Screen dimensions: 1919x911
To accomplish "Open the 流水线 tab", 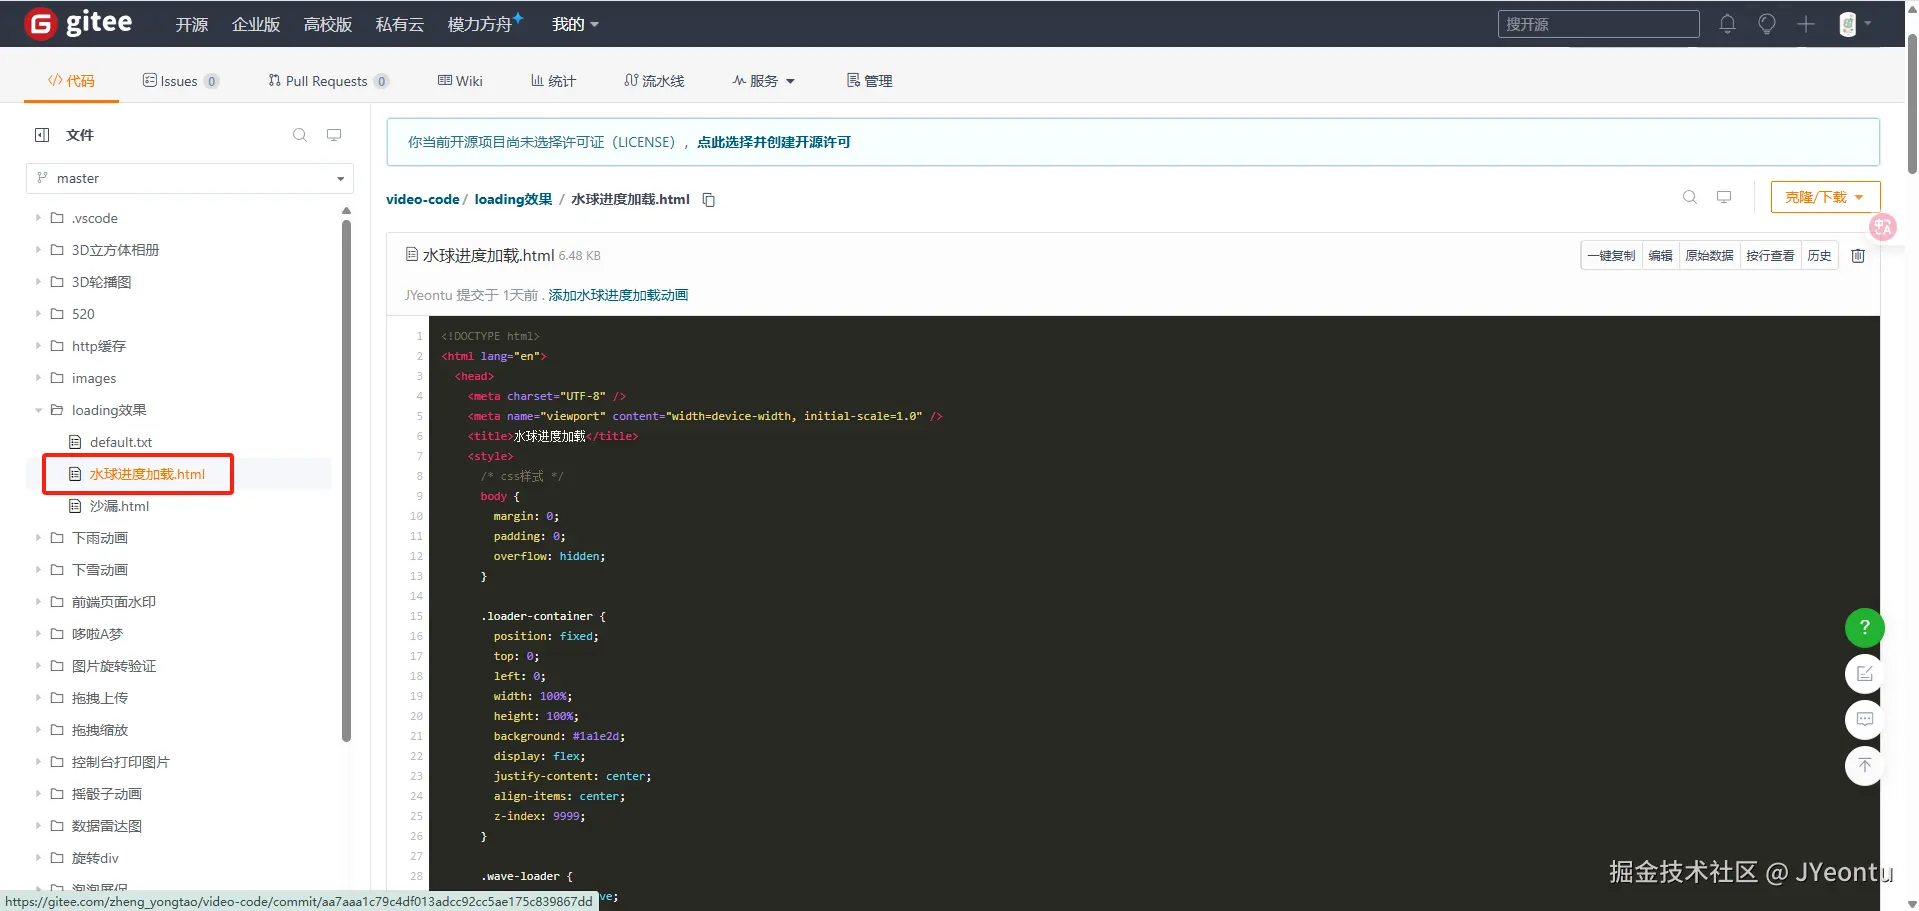I will 654,81.
